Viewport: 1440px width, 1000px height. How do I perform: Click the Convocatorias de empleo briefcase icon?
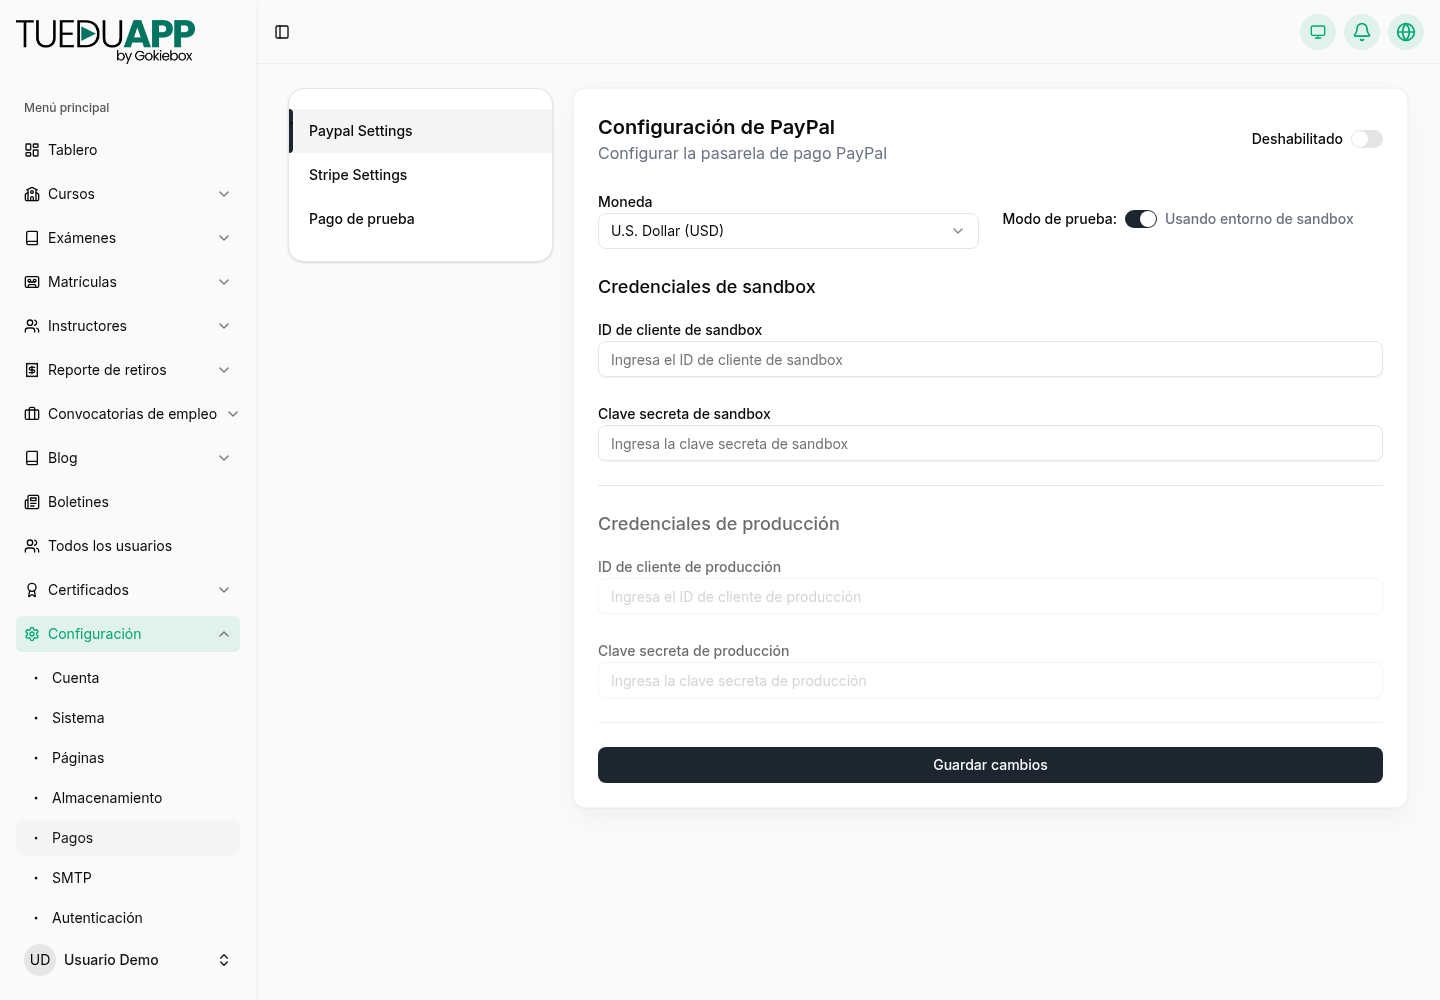32,414
